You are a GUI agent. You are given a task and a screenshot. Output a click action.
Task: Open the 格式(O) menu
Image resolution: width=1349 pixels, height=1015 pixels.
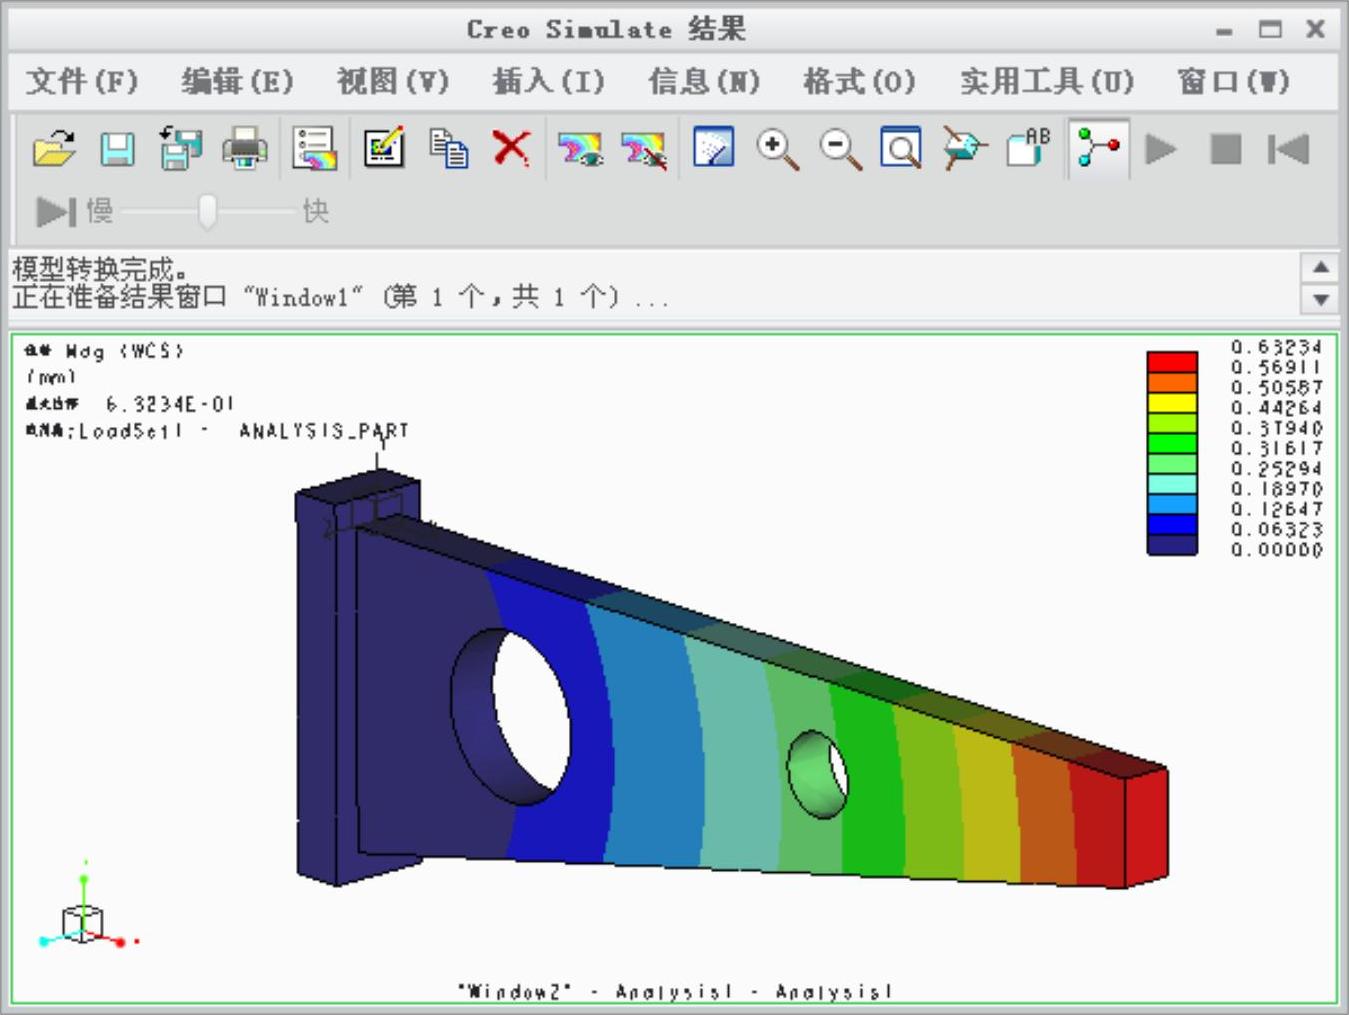(859, 81)
